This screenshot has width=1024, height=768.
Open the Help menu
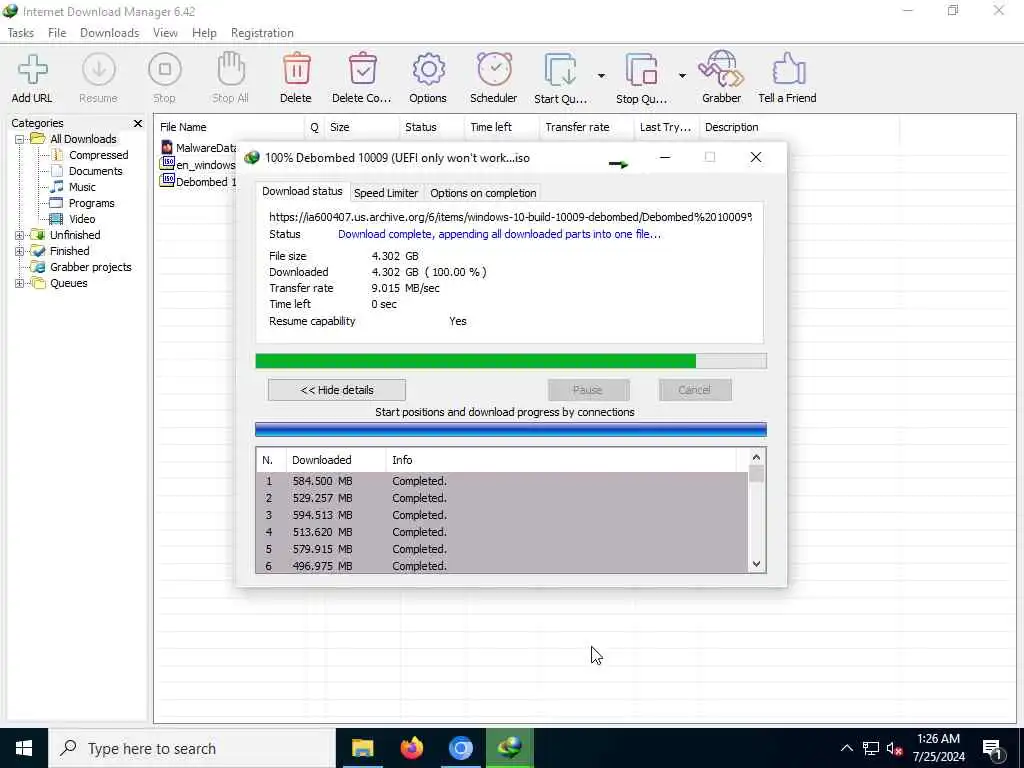[x=204, y=33]
